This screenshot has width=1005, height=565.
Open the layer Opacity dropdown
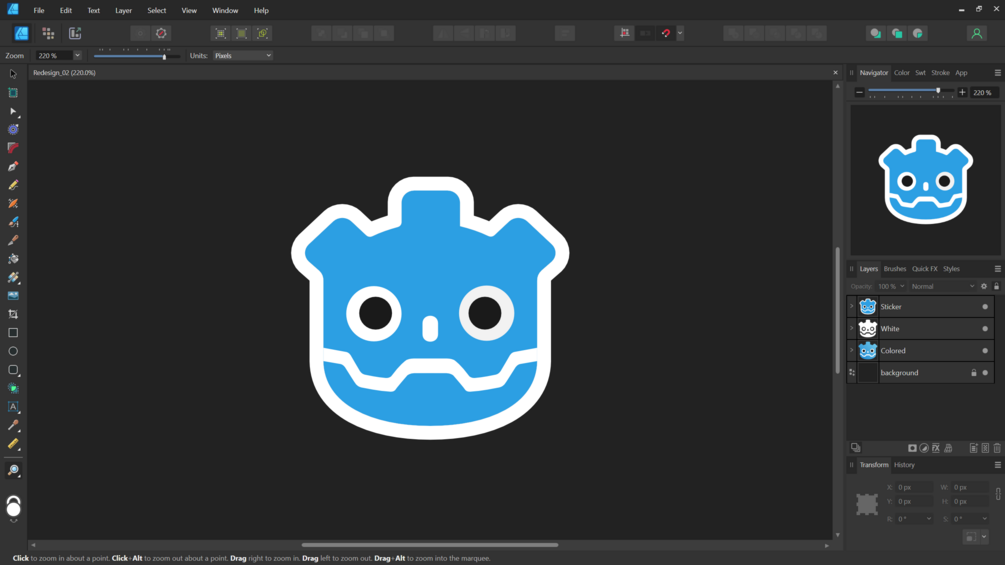[902, 286]
